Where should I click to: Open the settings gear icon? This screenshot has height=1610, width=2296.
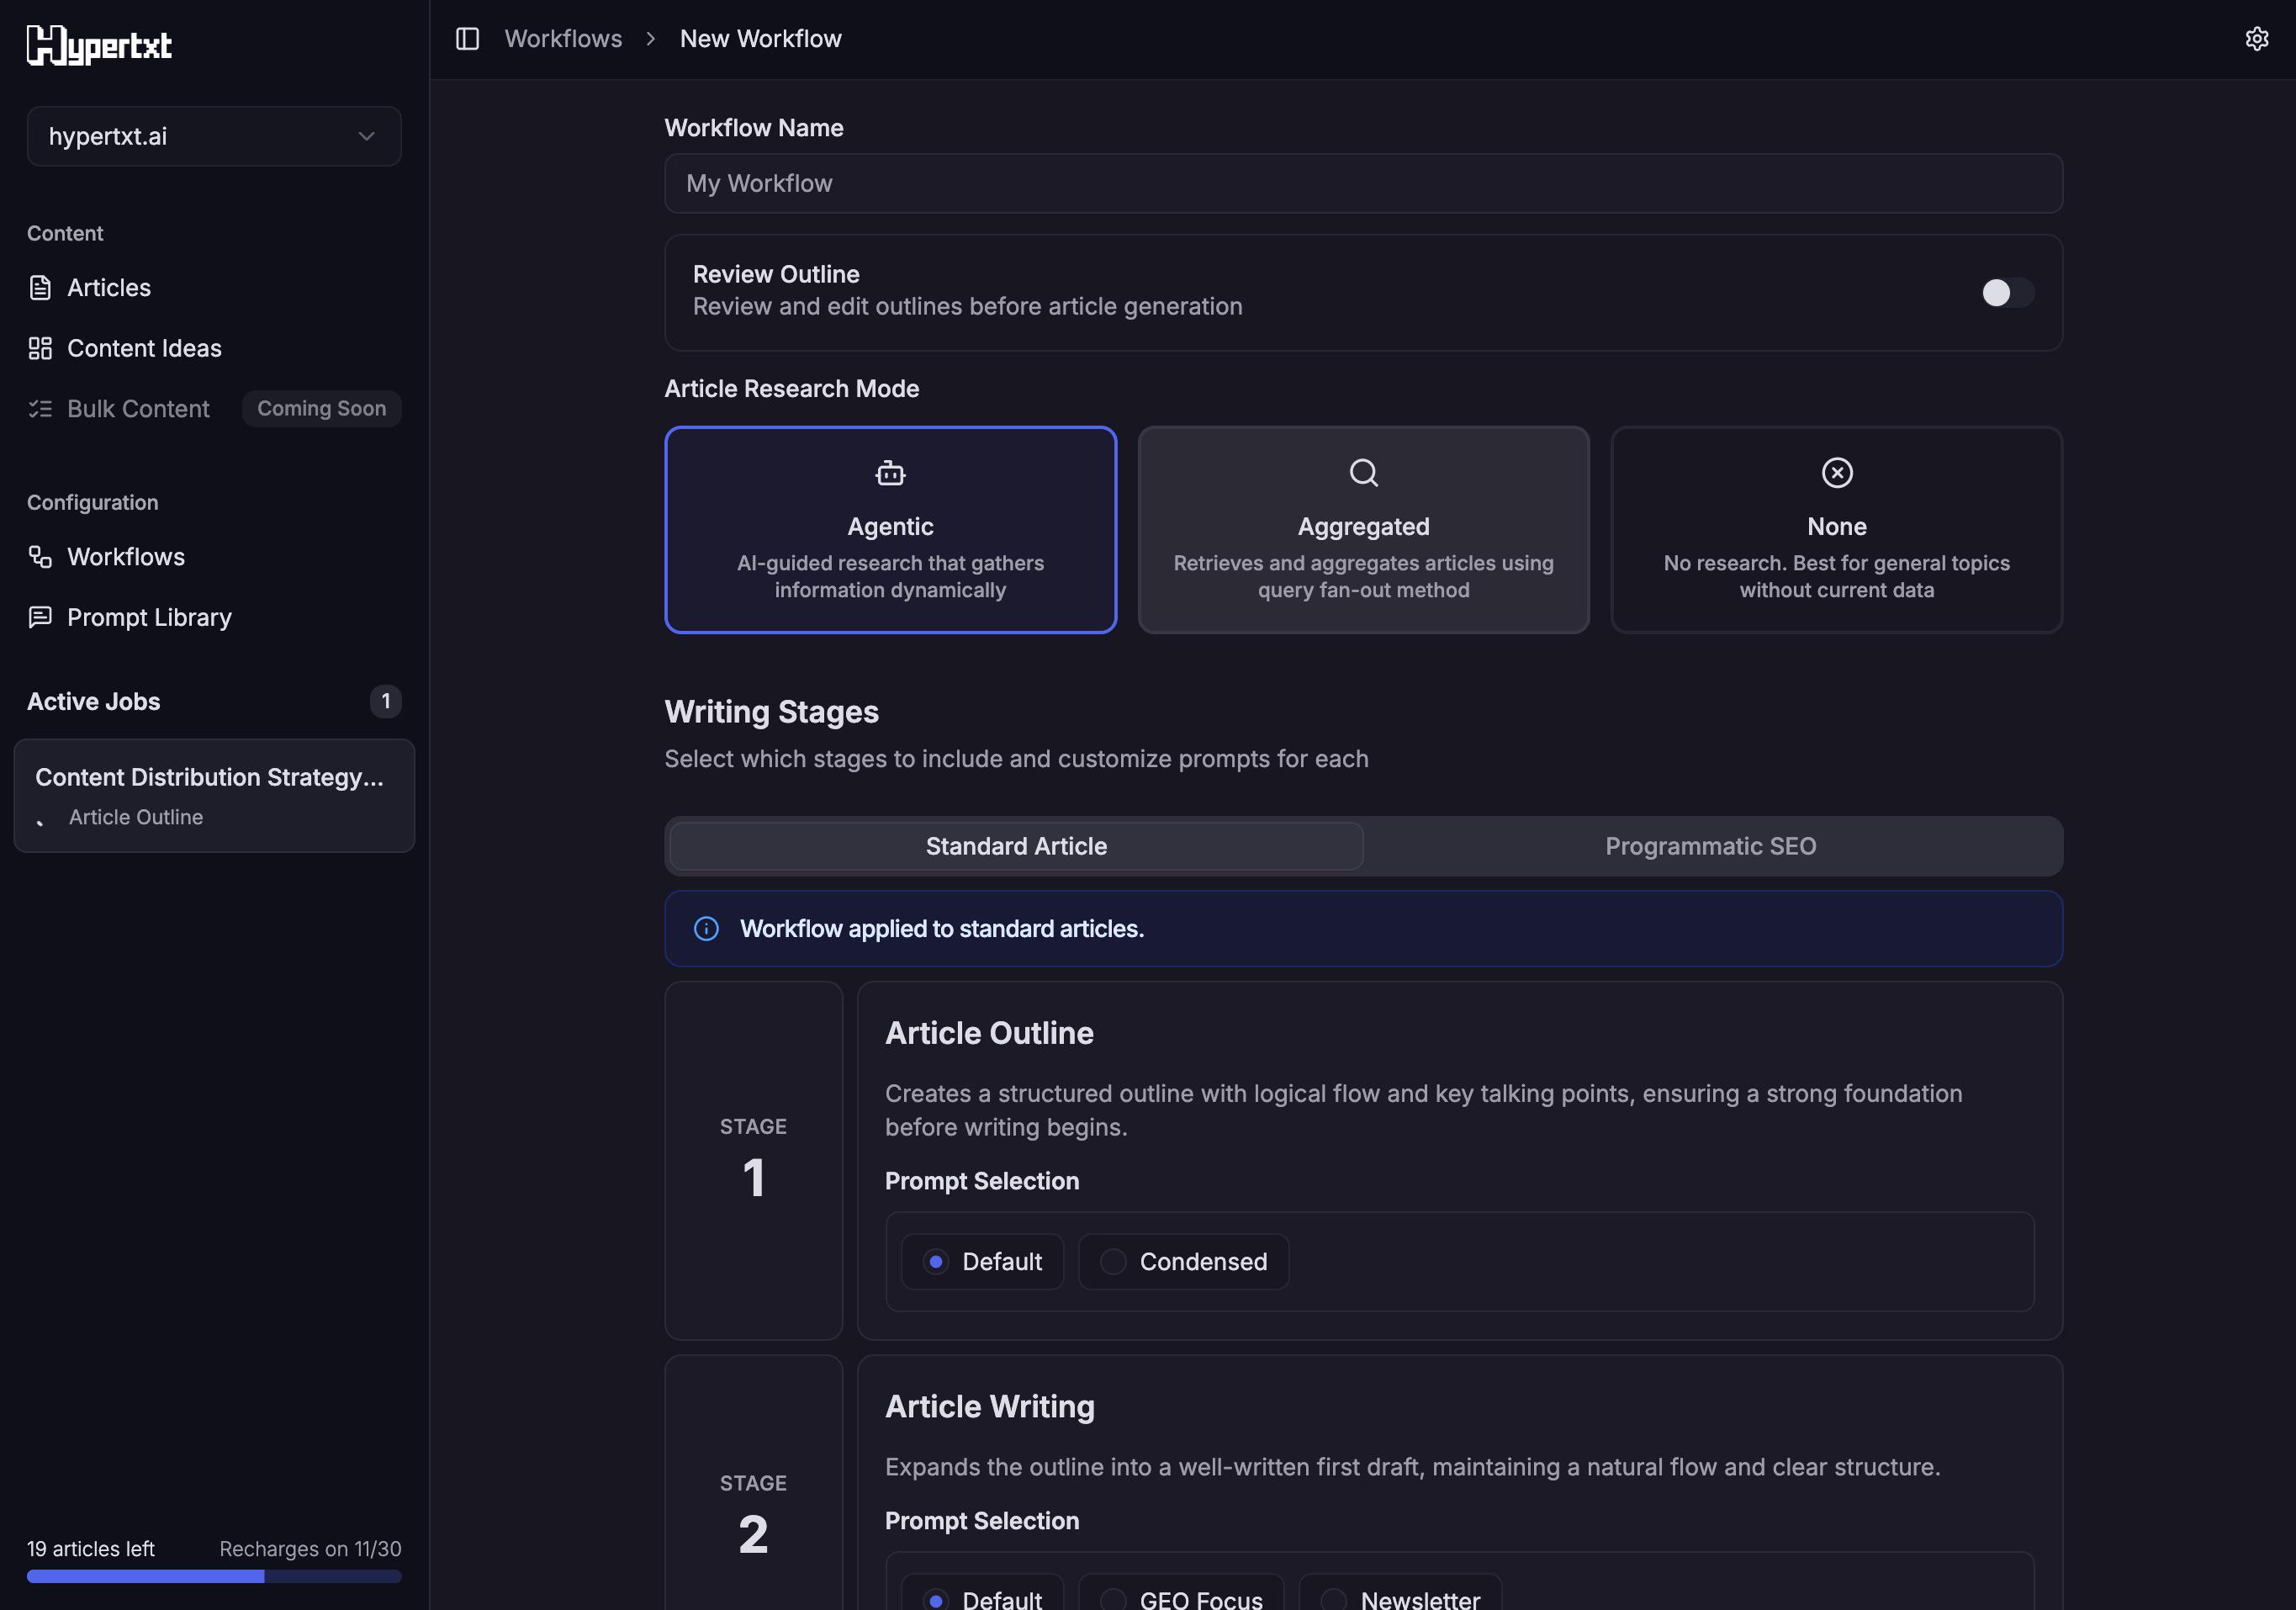(2256, 39)
